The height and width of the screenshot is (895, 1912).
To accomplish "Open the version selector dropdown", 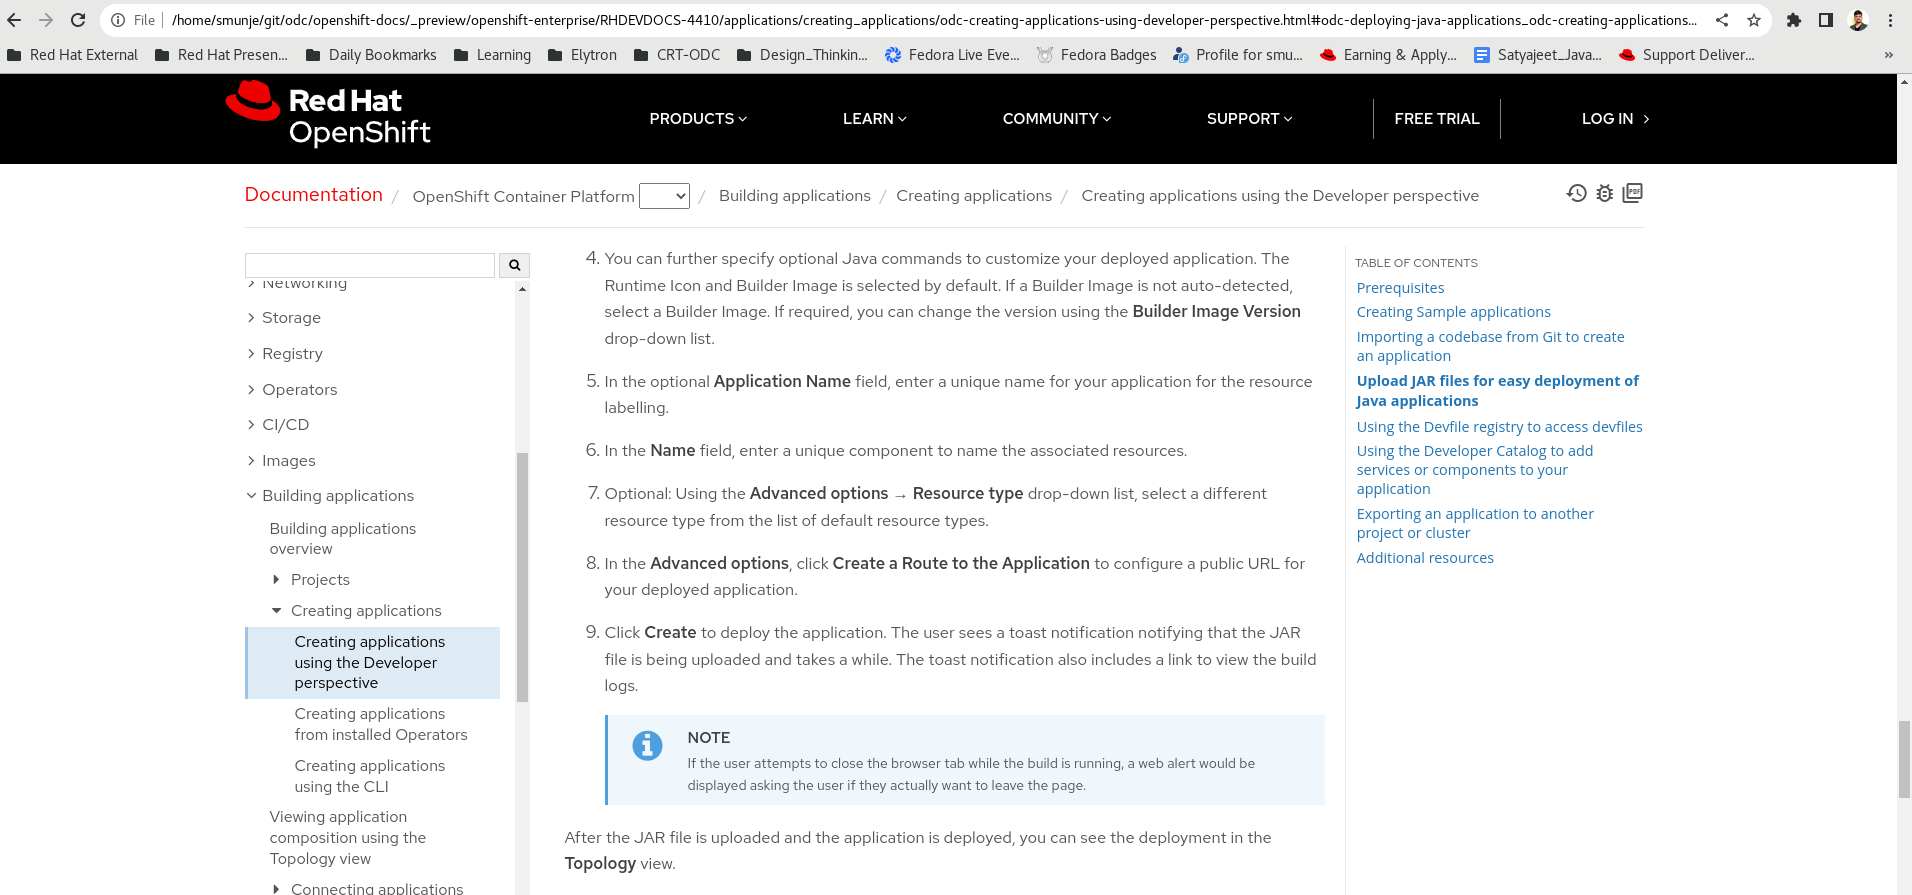I will 664,196.
